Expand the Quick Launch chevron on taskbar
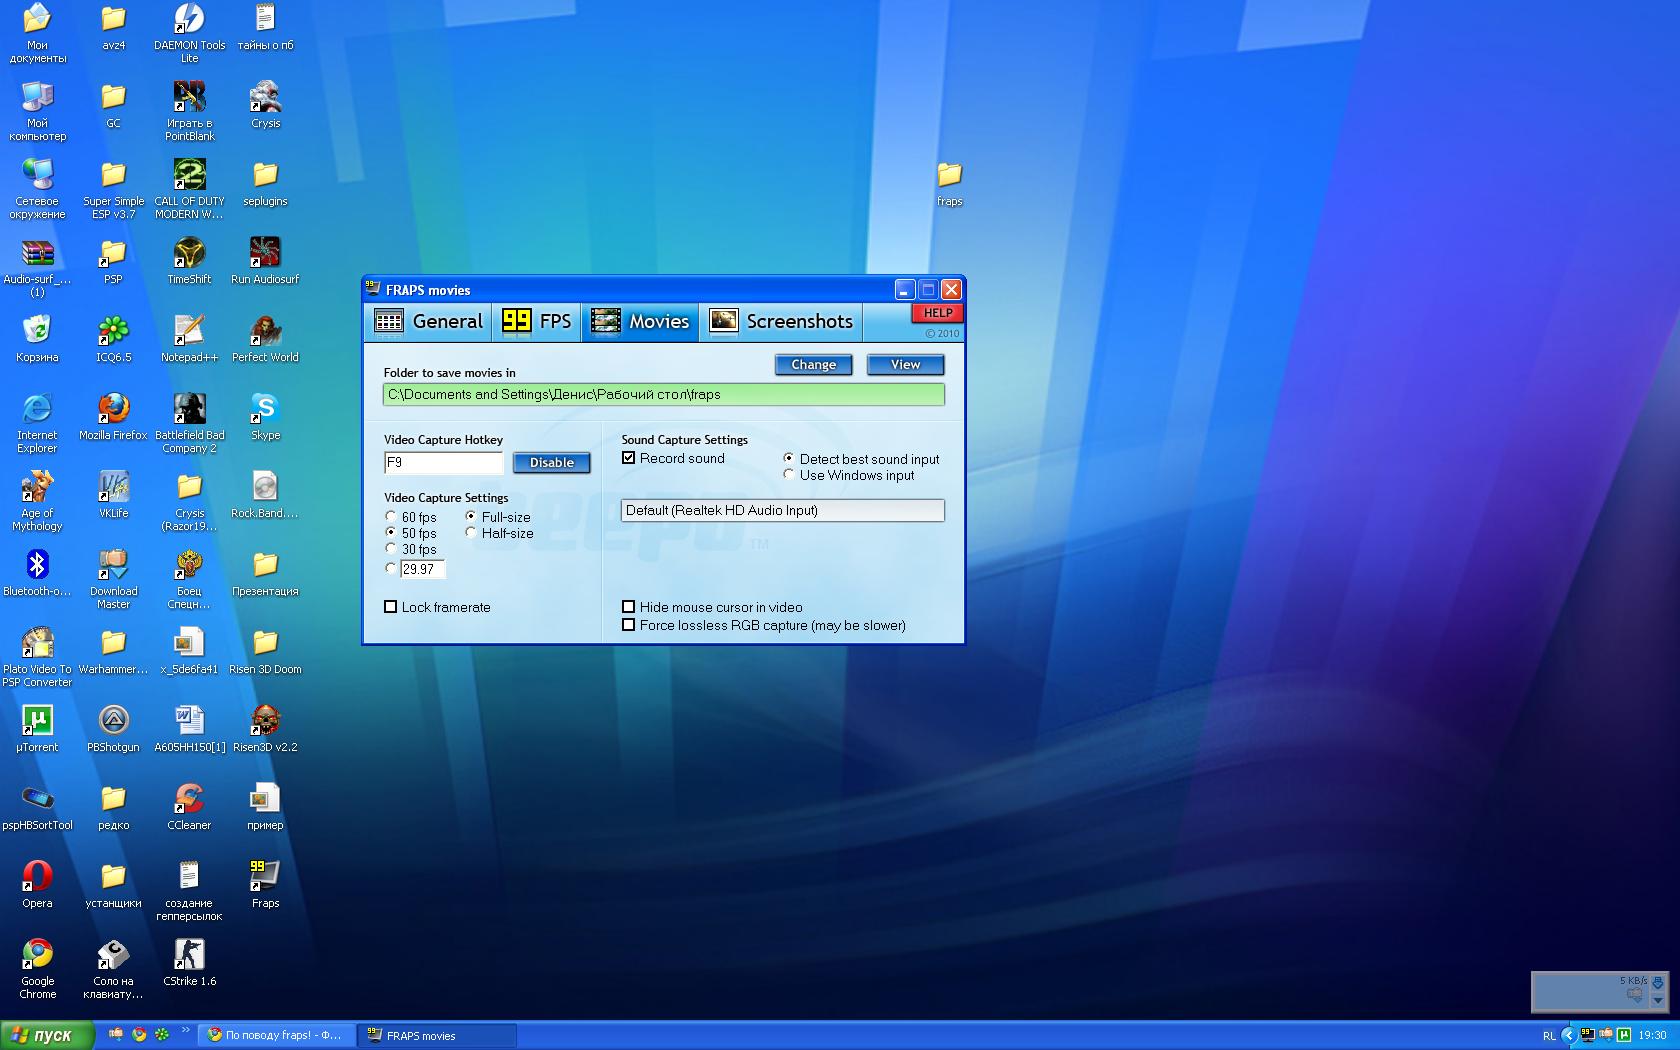 click(186, 1032)
